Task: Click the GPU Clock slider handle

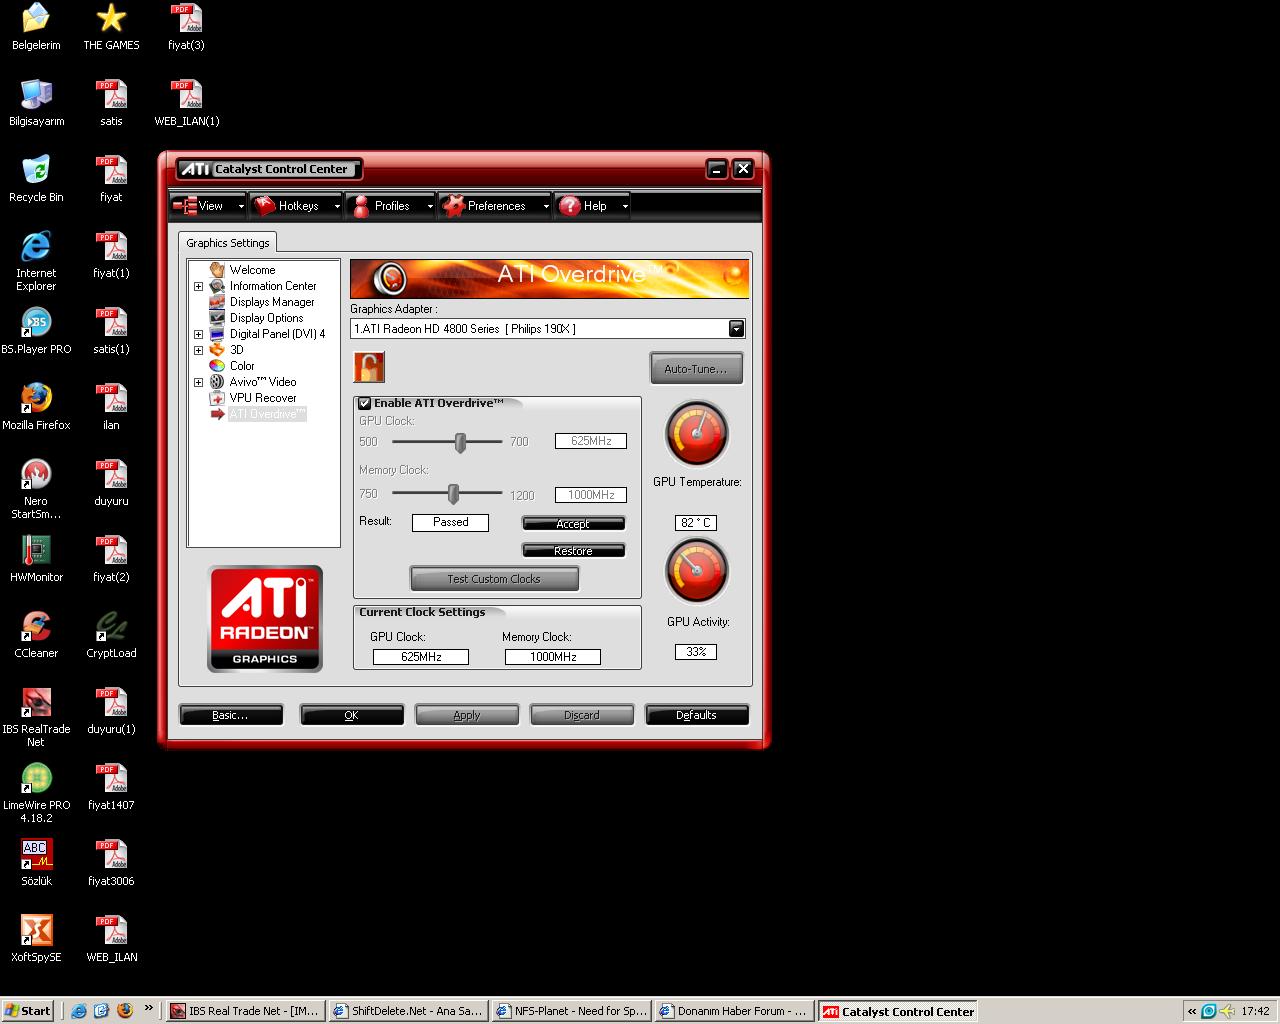Action: point(460,442)
